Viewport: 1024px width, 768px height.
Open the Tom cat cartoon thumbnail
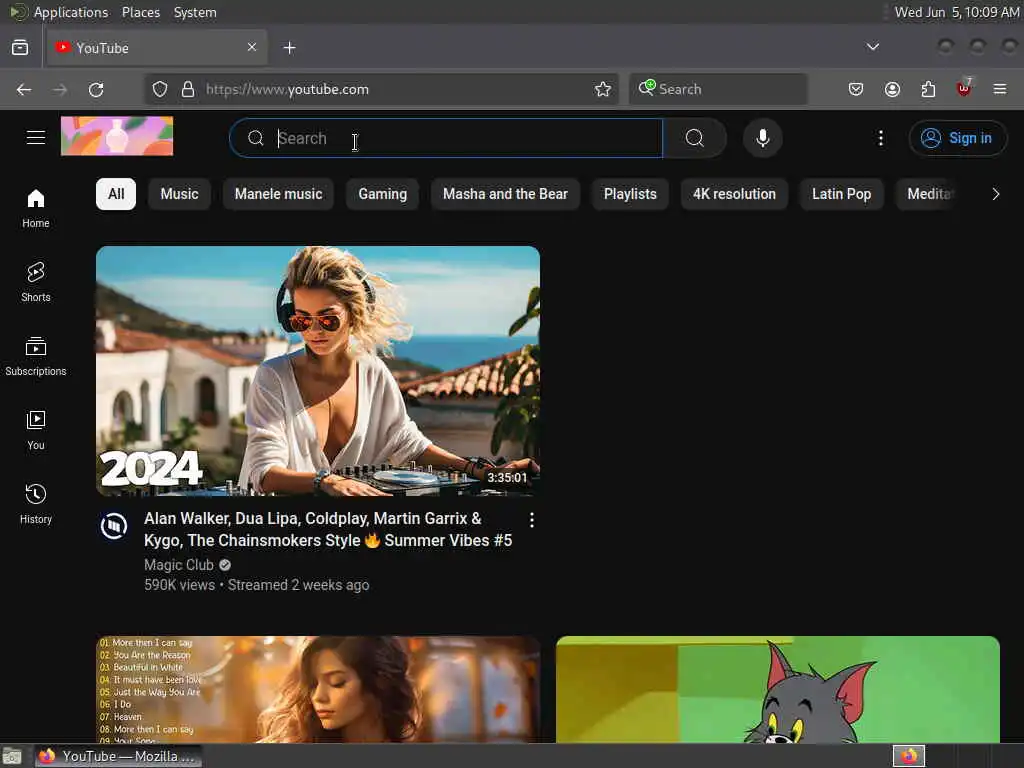pos(778,689)
